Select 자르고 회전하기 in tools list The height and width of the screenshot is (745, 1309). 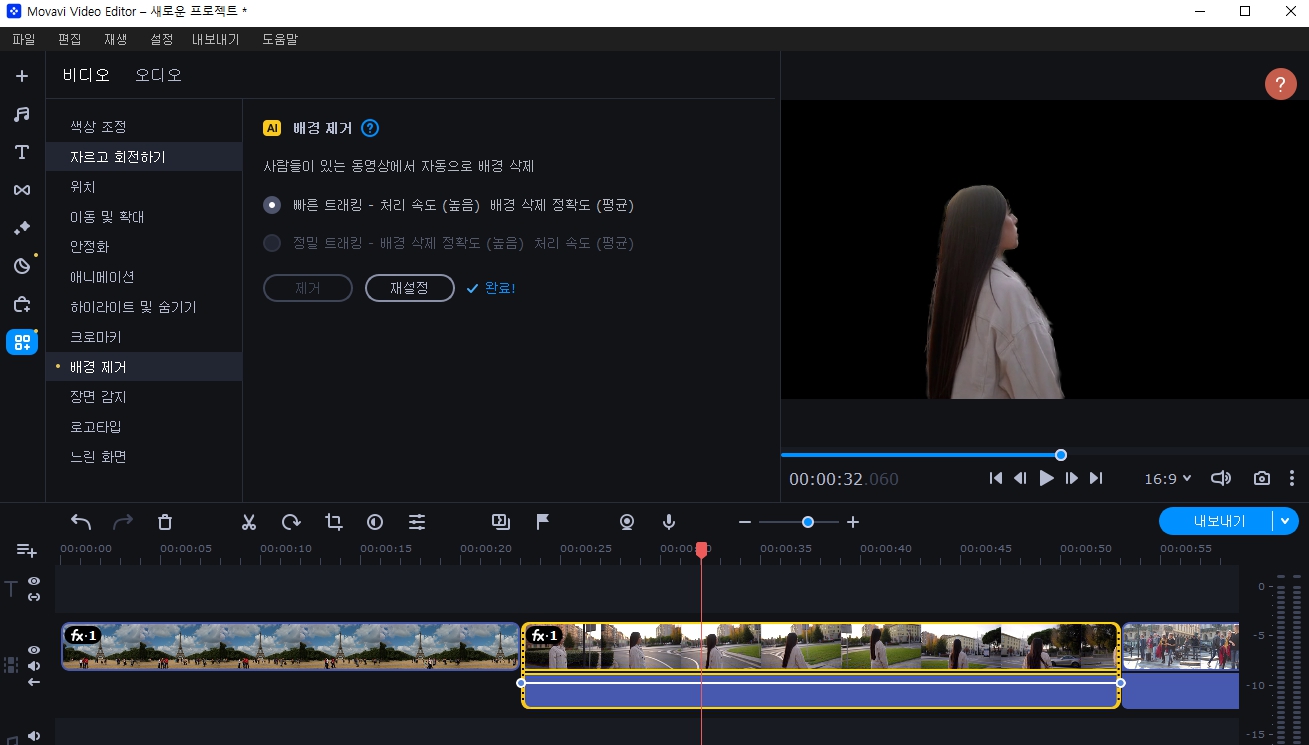(x=144, y=157)
